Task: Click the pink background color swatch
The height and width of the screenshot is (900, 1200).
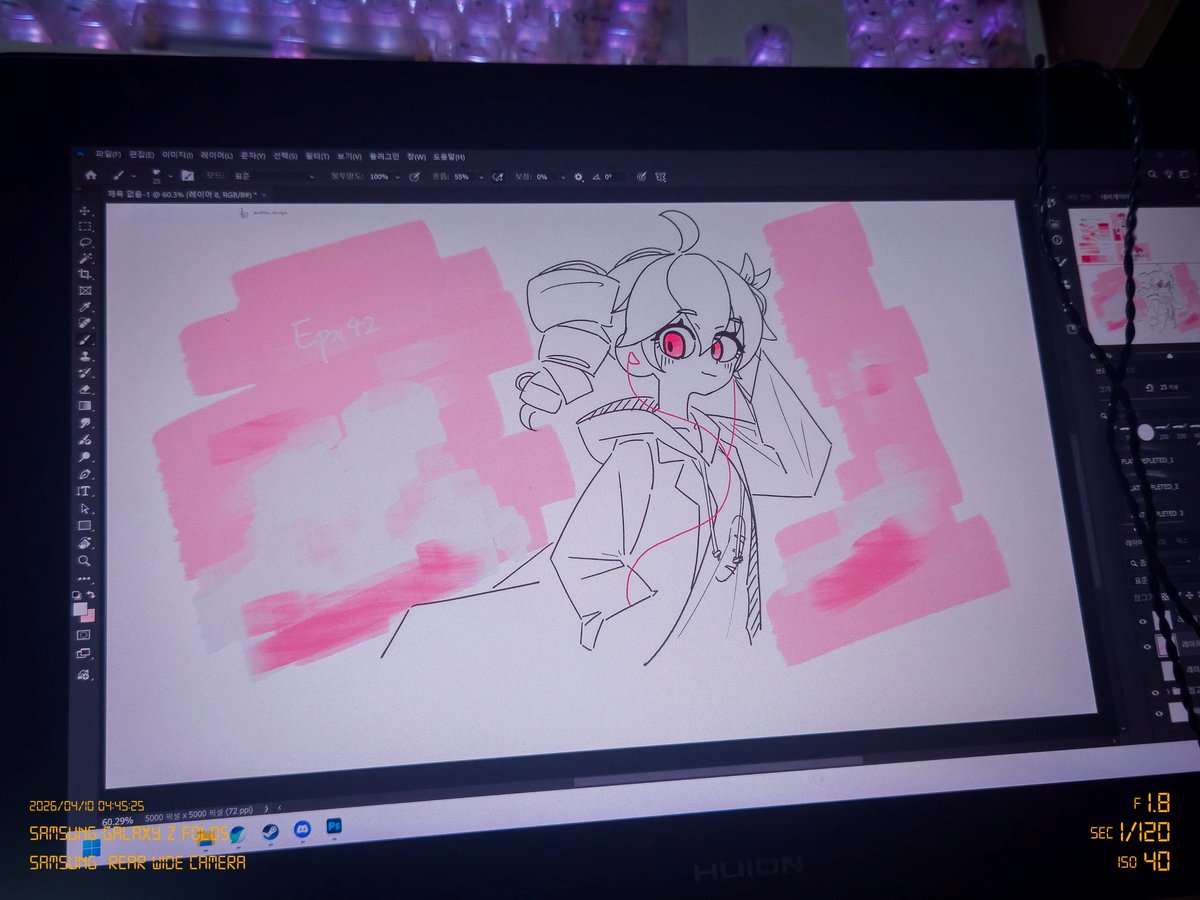Action: (x=90, y=617)
